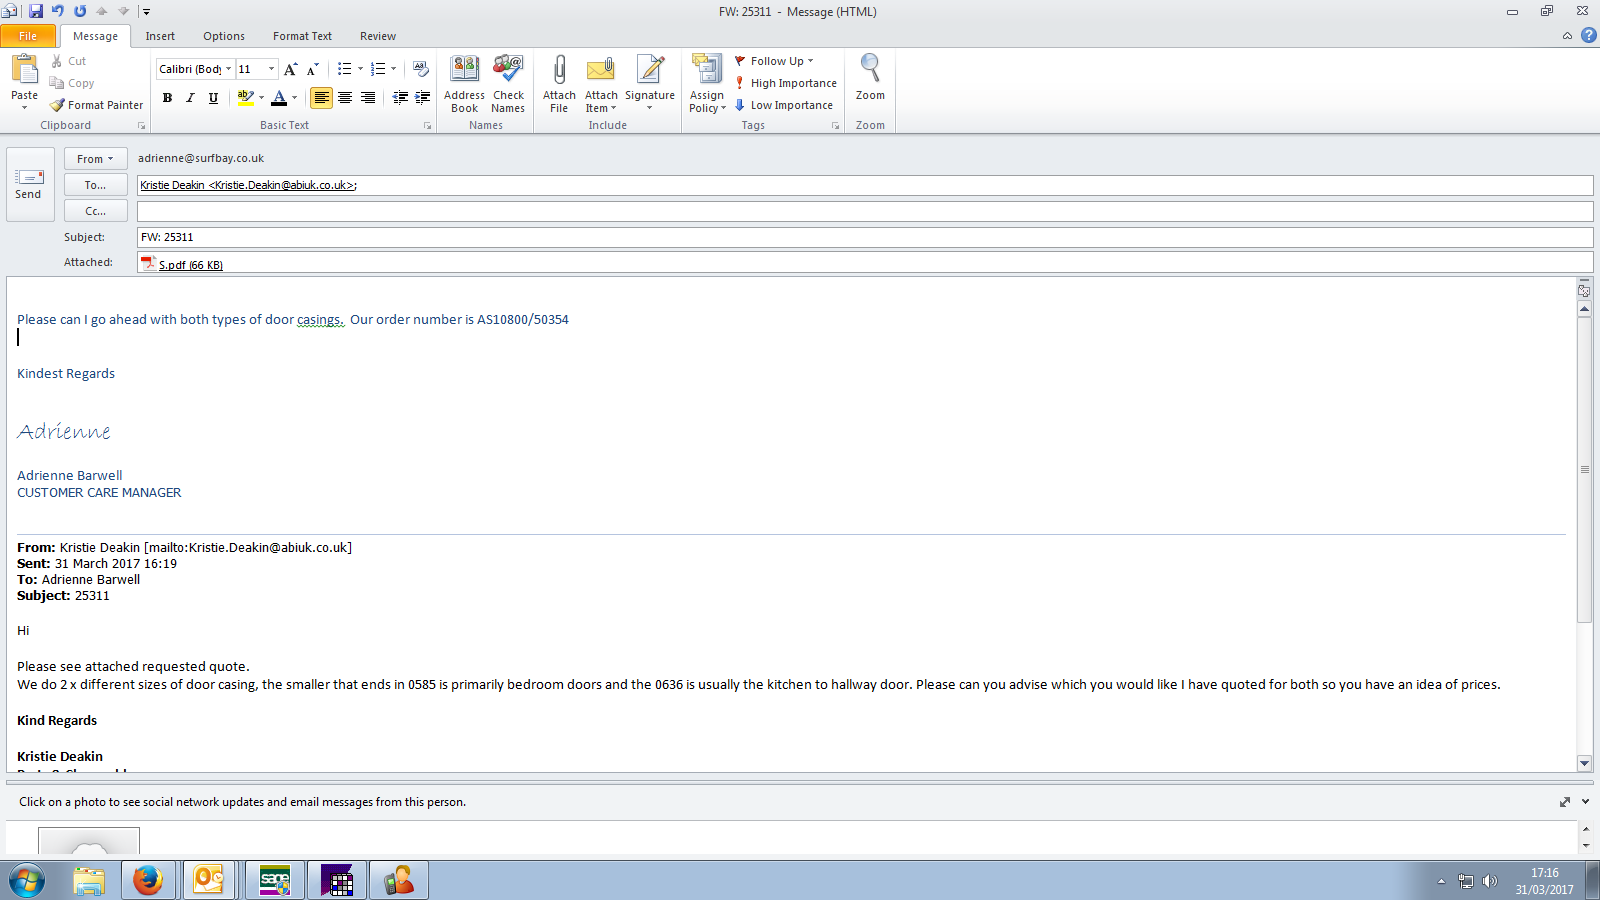Switch to the Format Text tab
The height and width of the screenshot is (900, 1600).
click(302, 36)
